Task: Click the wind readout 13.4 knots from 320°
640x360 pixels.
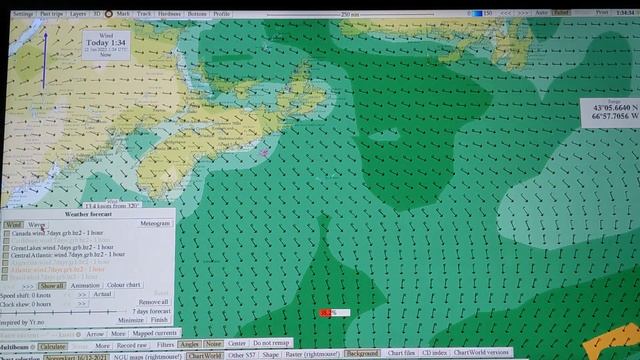Action: (x=112, y=206)
